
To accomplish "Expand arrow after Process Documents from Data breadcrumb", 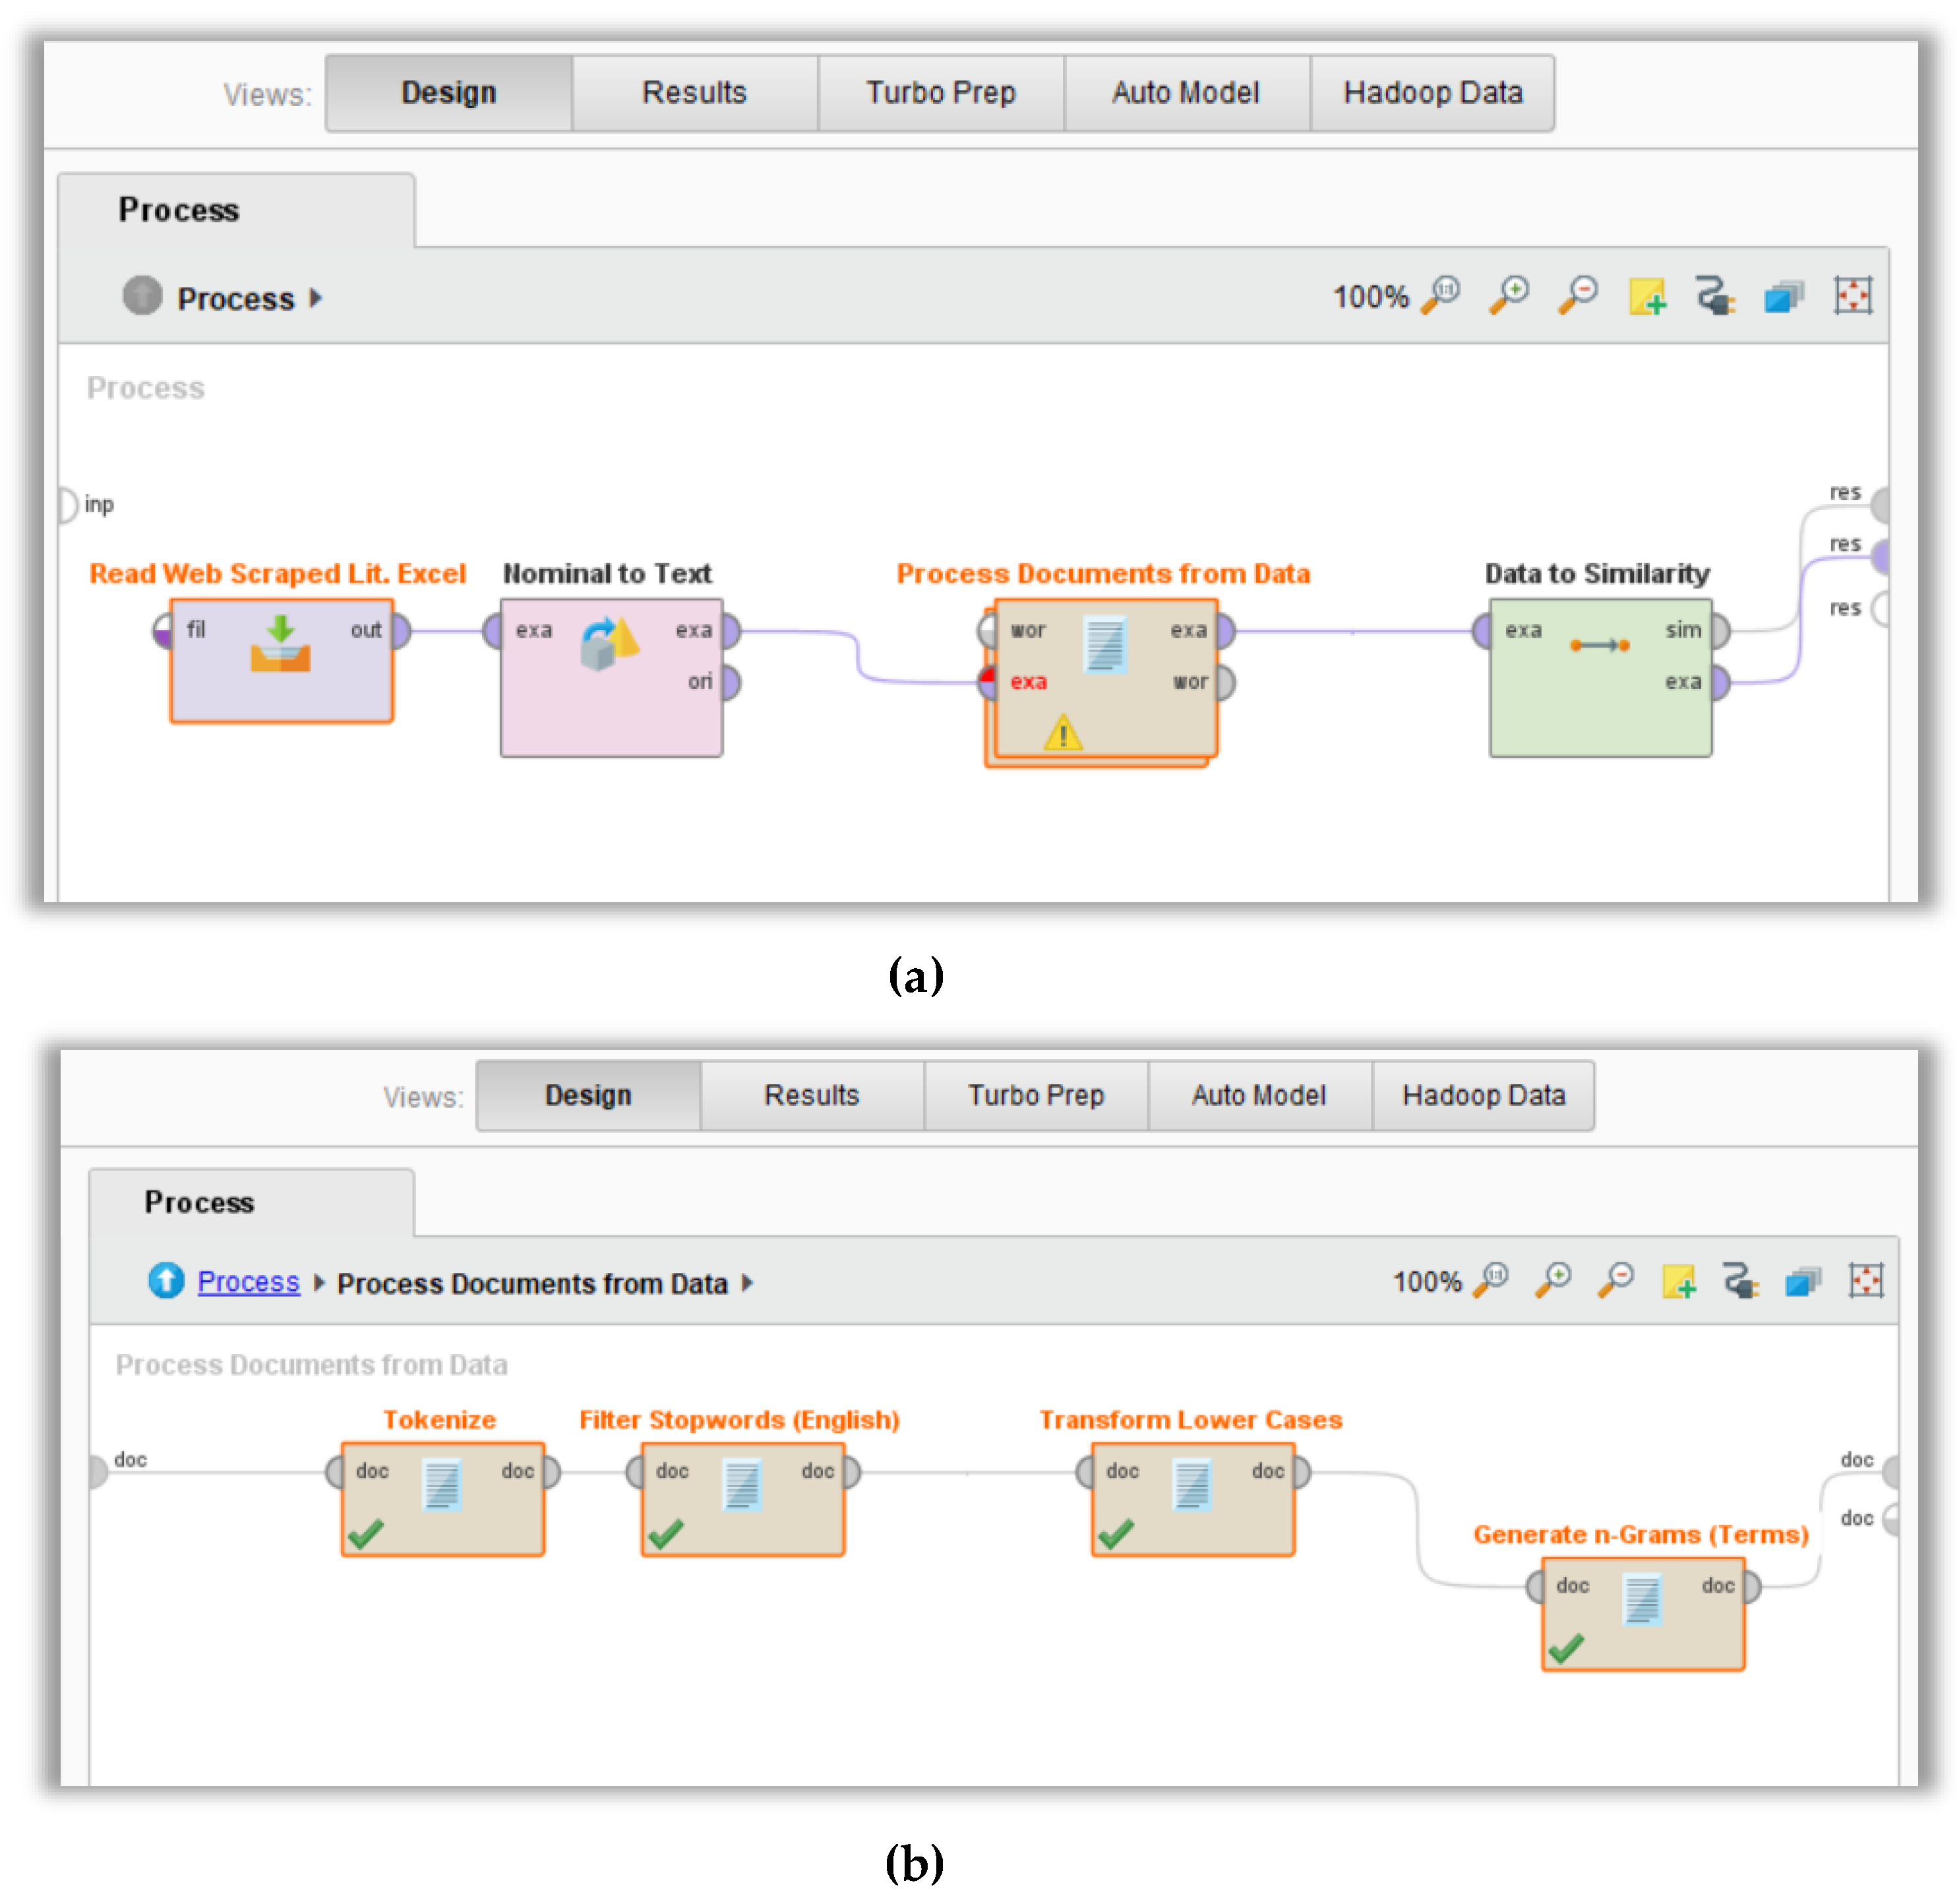I will click(x=747, y=1282).
